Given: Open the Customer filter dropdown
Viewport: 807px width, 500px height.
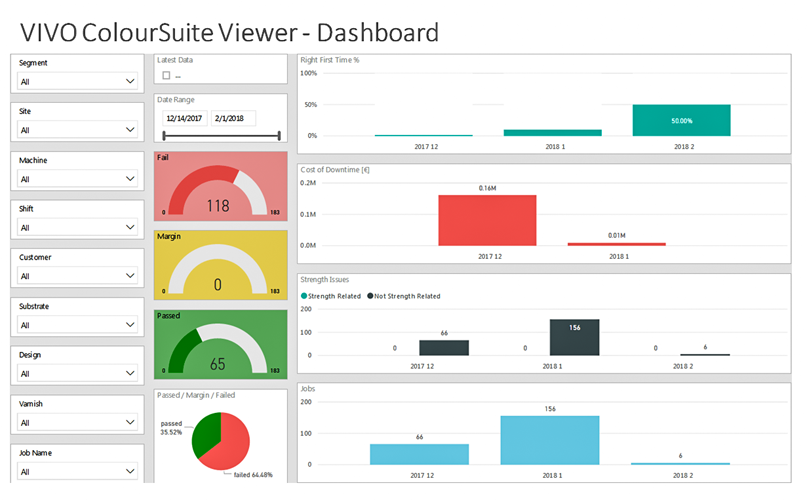Looking at the screenshot, I should [x=77, y=276].
